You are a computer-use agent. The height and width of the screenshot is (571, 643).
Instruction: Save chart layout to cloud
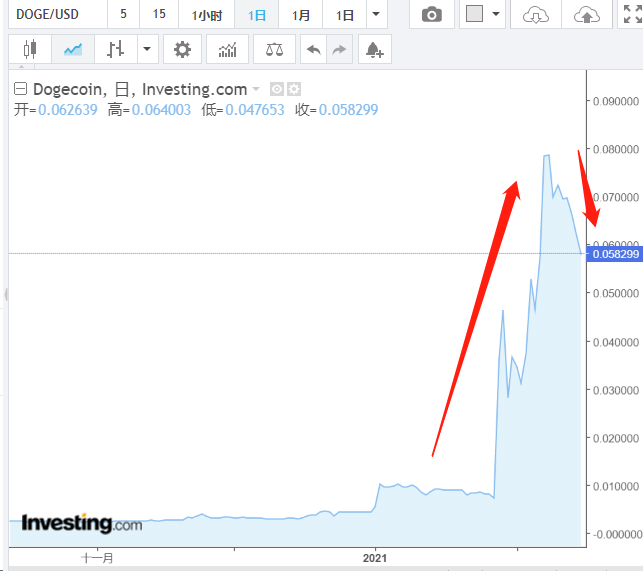point(587,15)
